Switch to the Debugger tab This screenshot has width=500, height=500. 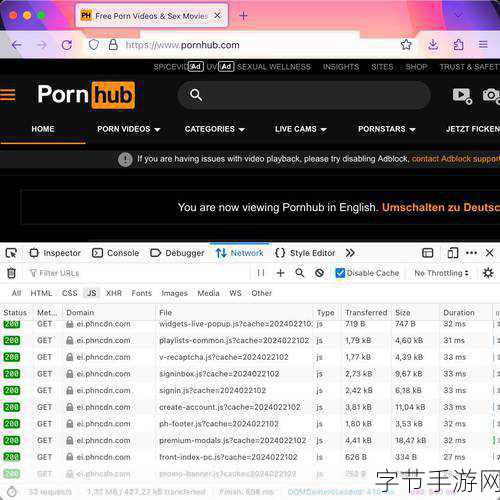177,253
